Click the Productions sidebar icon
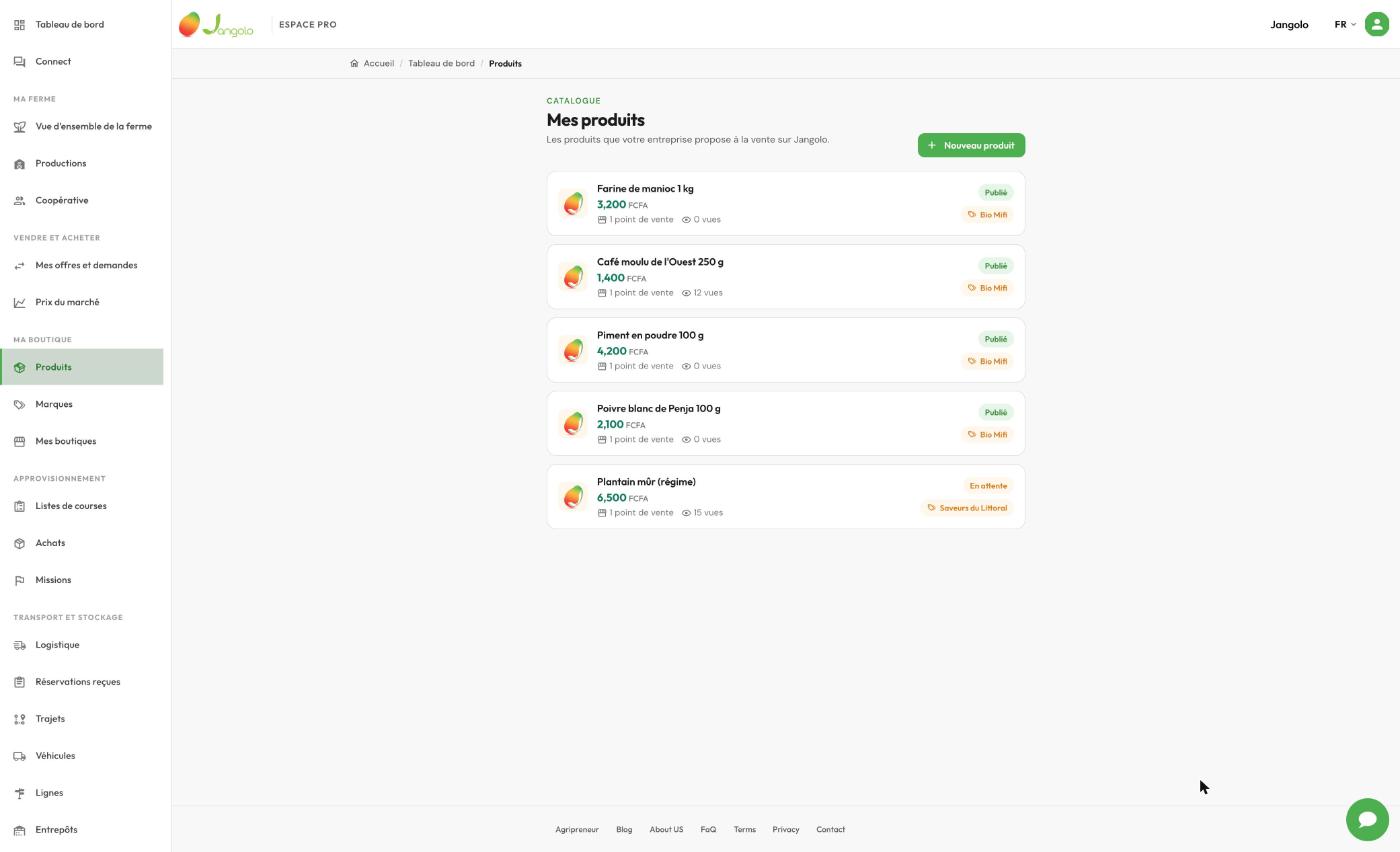This screenshot has height=852, width=1400. pos(19,164)
